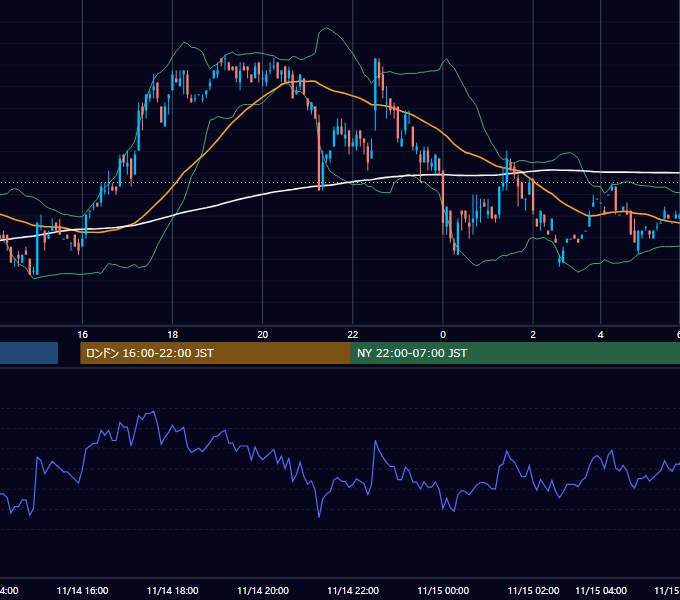
Task: Click the '16' hour label on price chart axis
Action: point(82,335)
